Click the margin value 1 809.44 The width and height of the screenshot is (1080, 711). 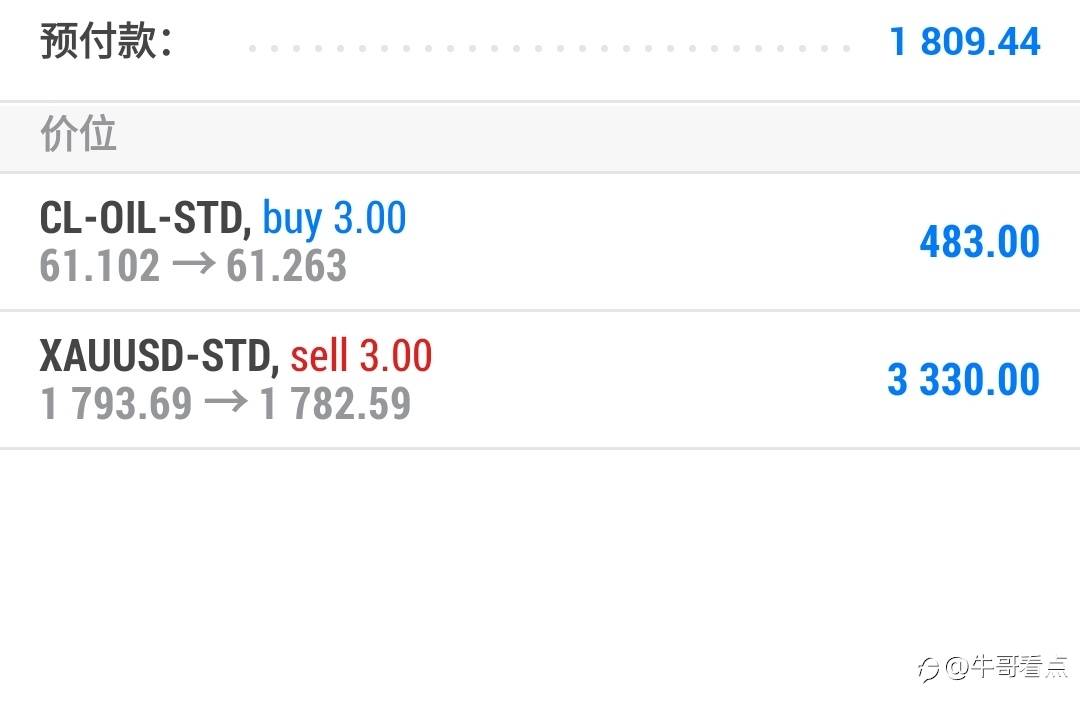coord(965,42)
